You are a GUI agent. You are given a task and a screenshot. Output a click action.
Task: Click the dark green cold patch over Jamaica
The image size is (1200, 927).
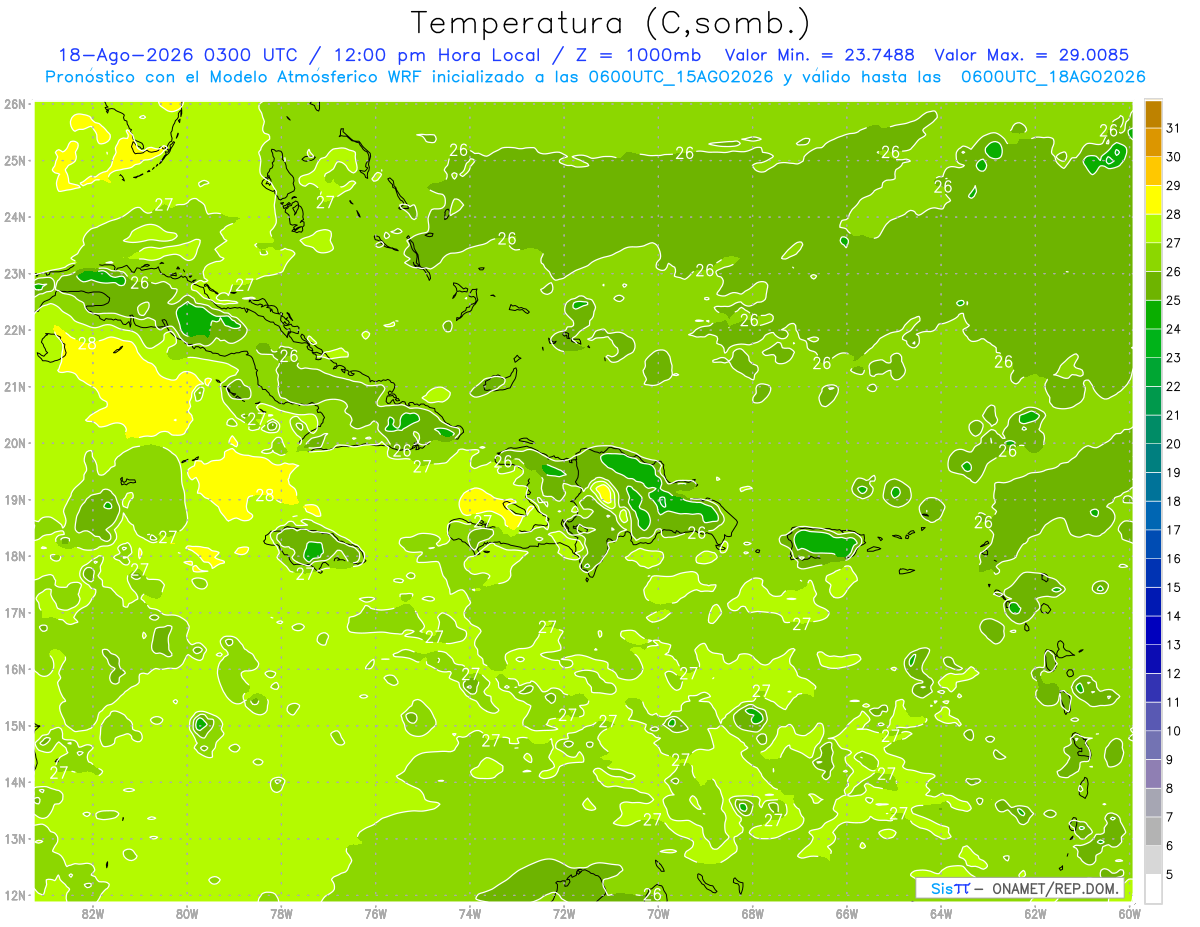(314, 550)
